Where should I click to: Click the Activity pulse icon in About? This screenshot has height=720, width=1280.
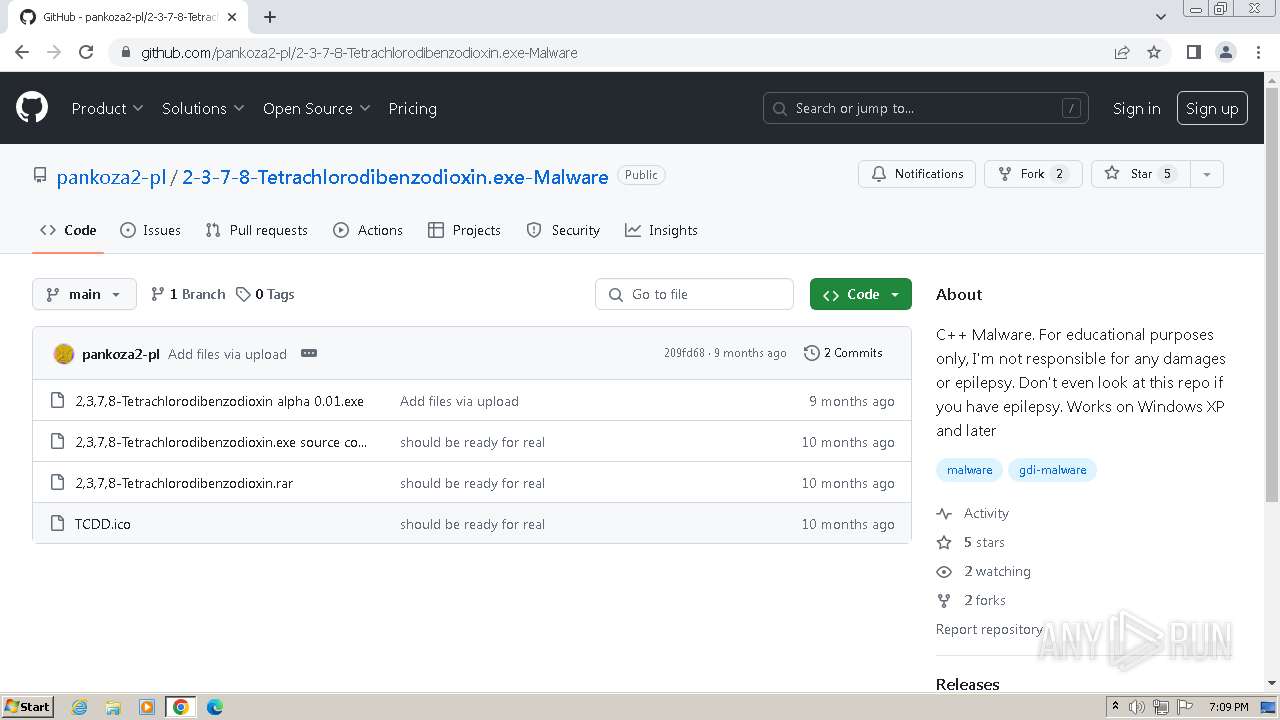944,513
